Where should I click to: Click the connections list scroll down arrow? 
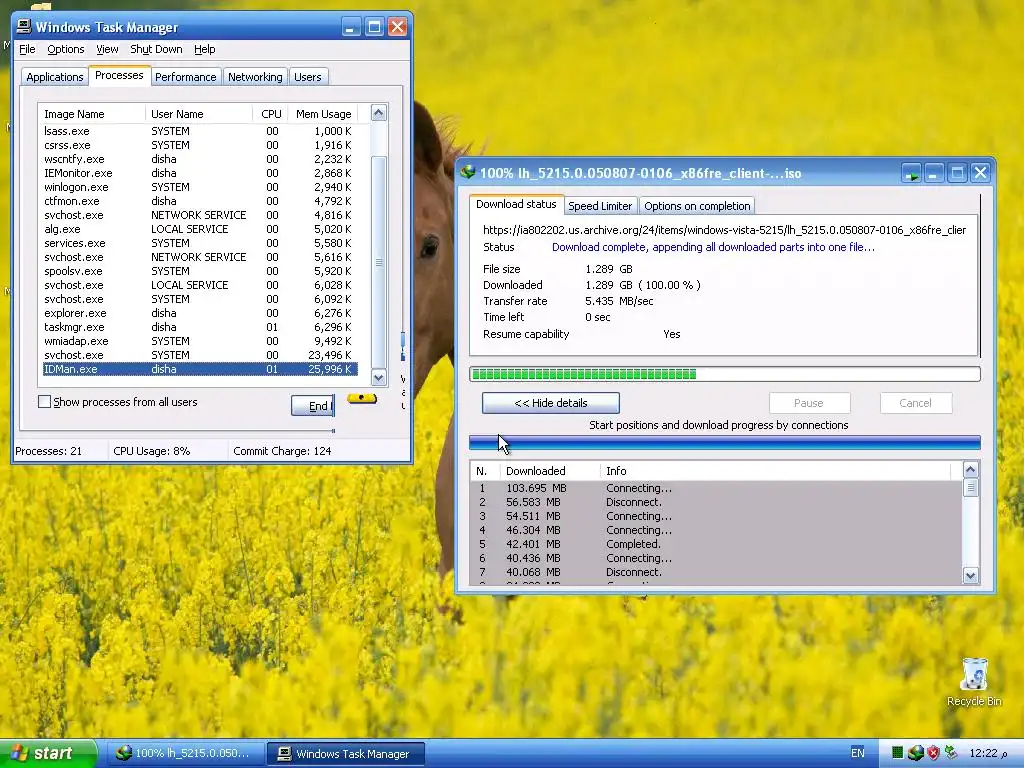970,575
